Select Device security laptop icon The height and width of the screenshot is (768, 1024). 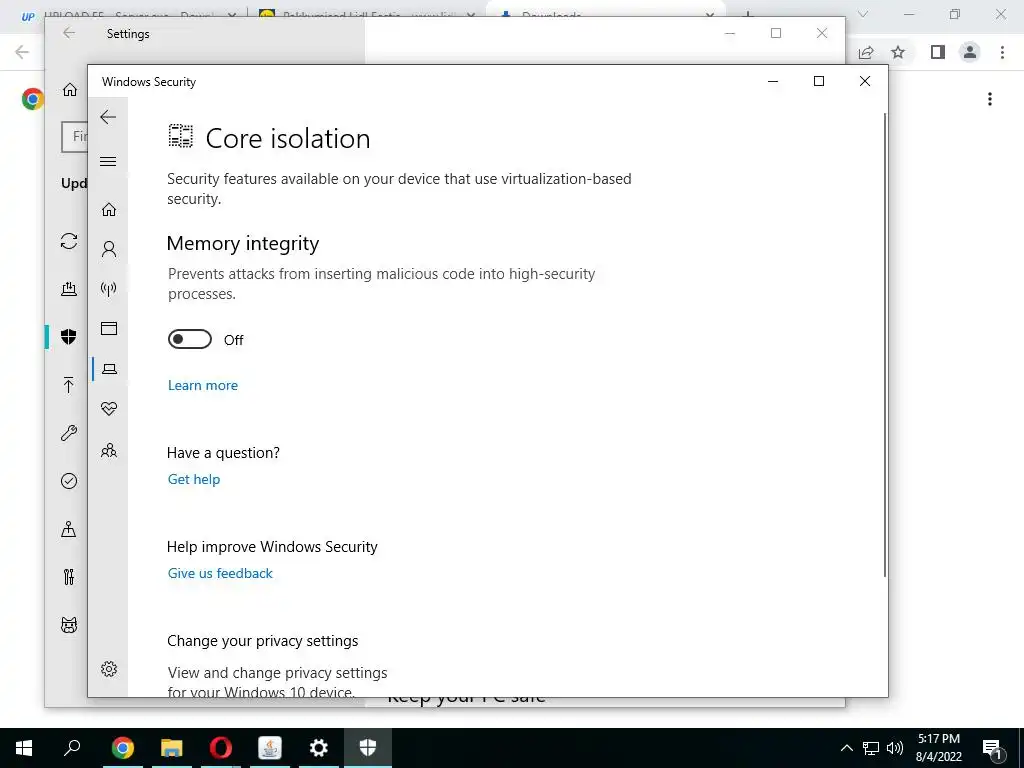[x=109, y=369]
